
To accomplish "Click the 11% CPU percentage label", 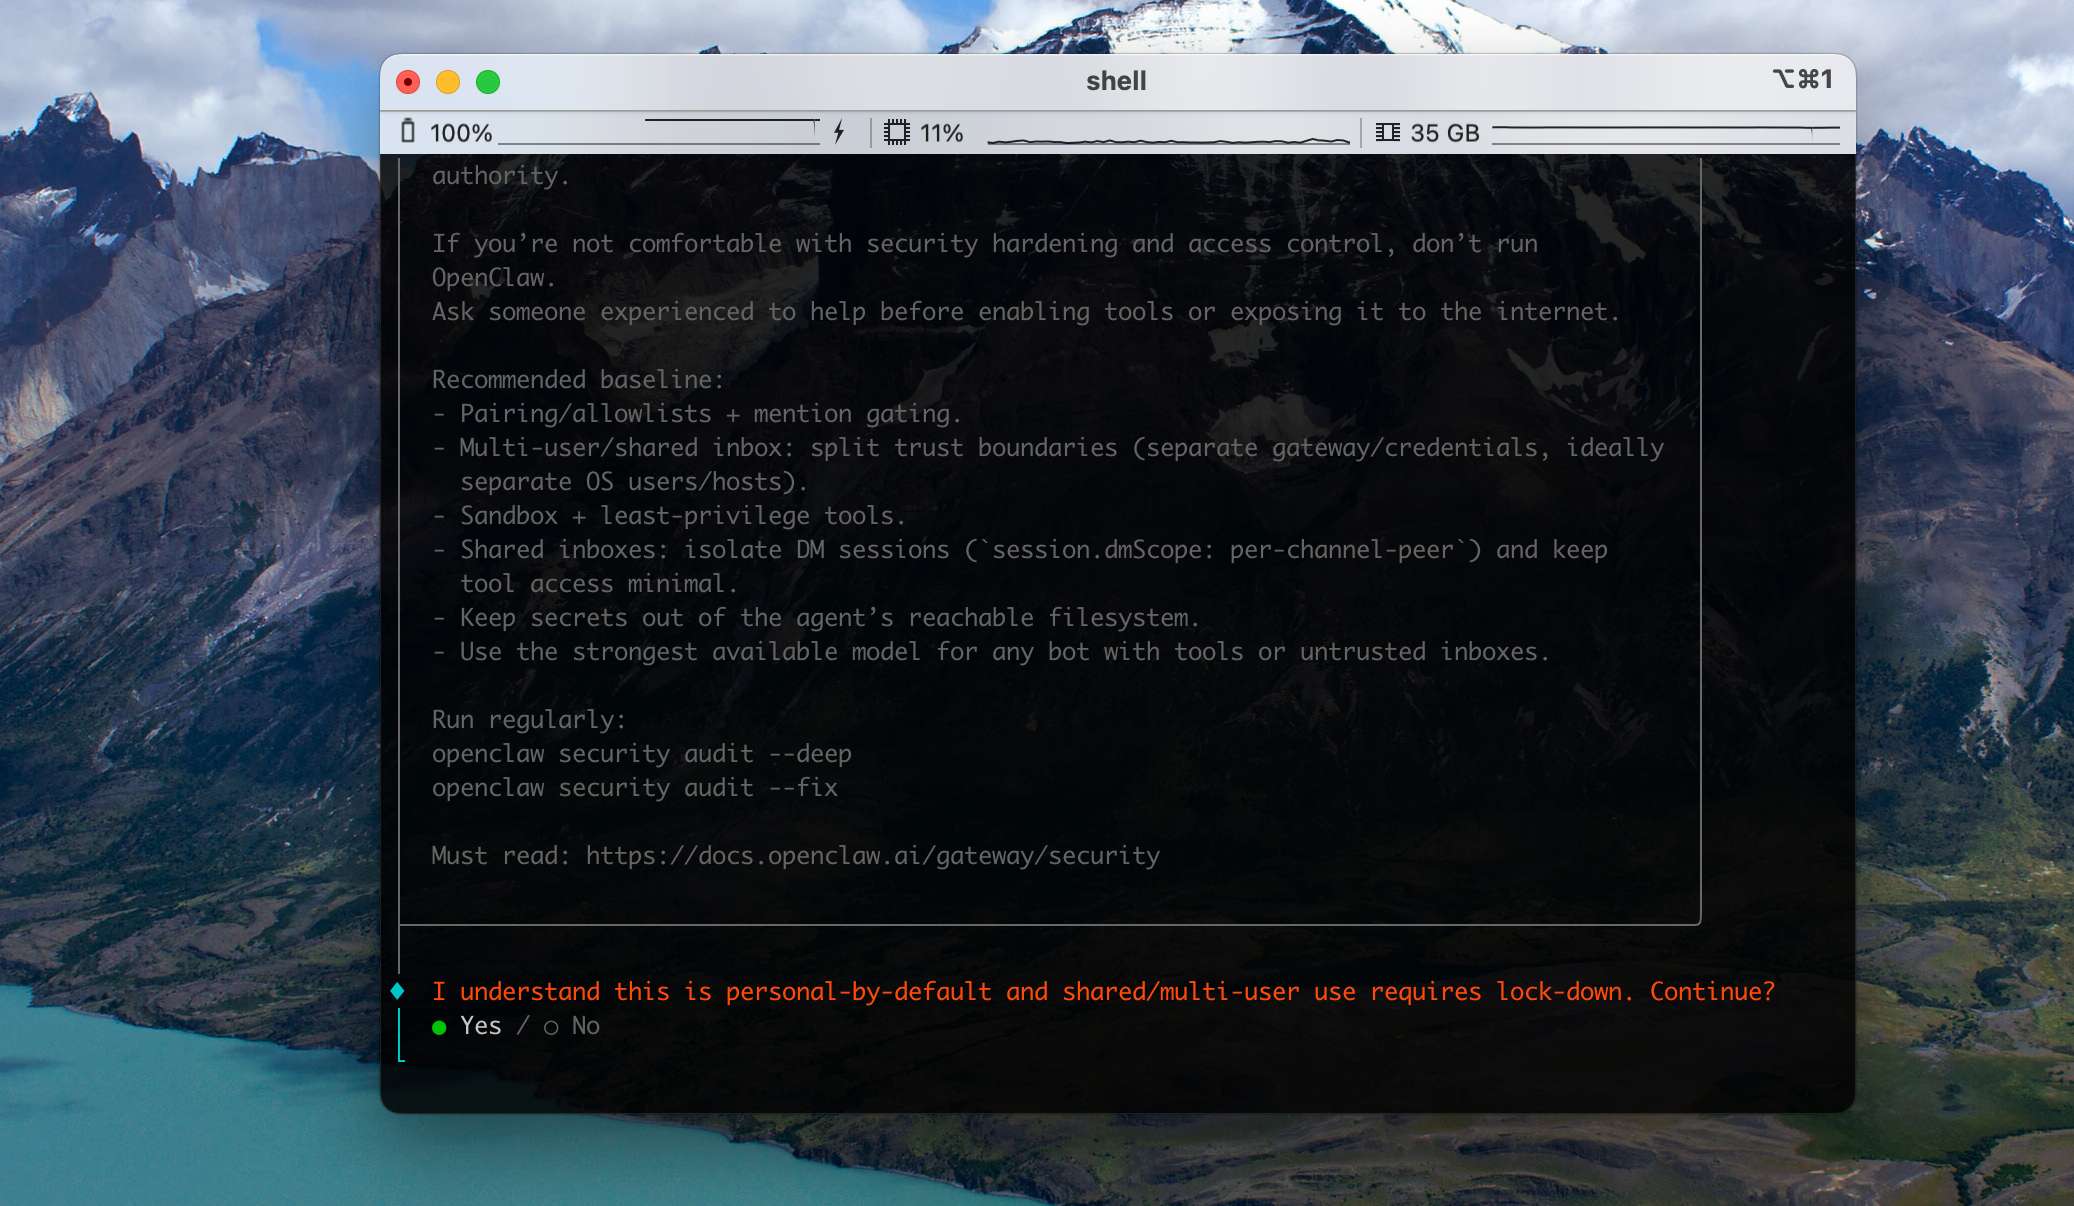I will [x=940, y=131].
